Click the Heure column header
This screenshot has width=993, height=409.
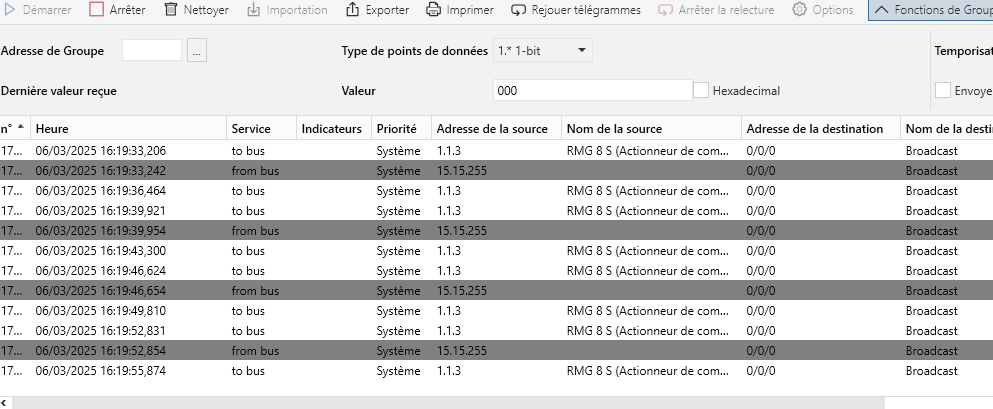52,129
